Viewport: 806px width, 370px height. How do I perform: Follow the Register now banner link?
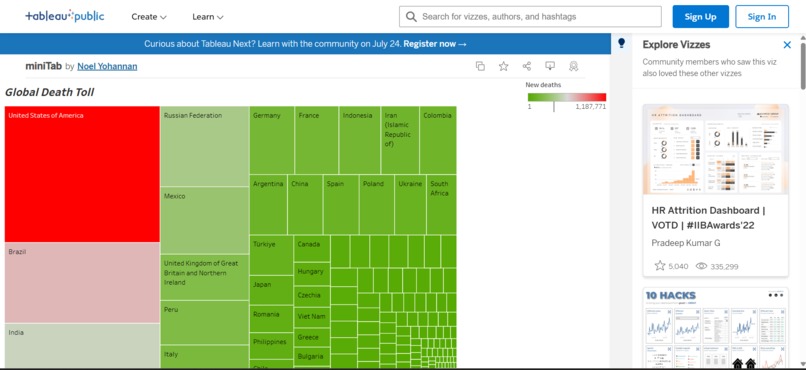point(435,44)
